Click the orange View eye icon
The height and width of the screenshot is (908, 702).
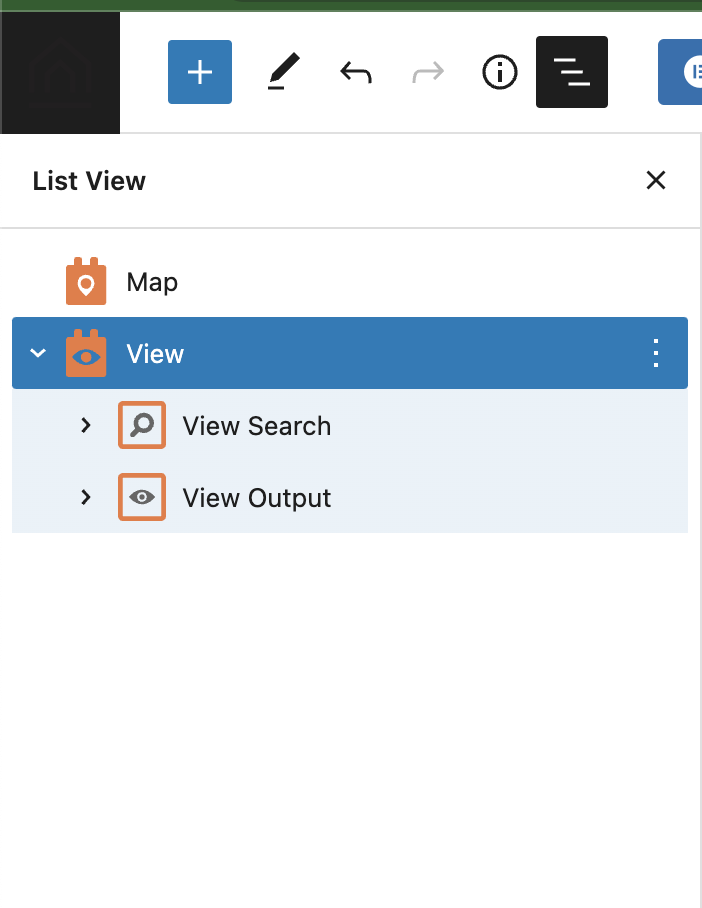click(x=86, y=353)
